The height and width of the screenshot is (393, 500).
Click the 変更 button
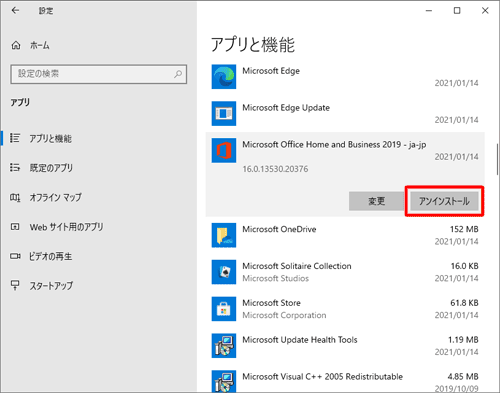tap(377, 201)
